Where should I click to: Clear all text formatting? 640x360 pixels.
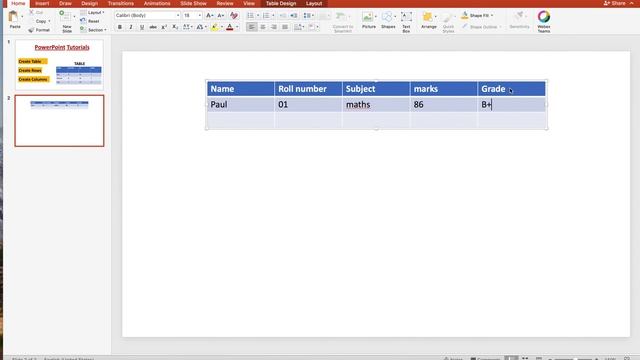tap(234, 16)
